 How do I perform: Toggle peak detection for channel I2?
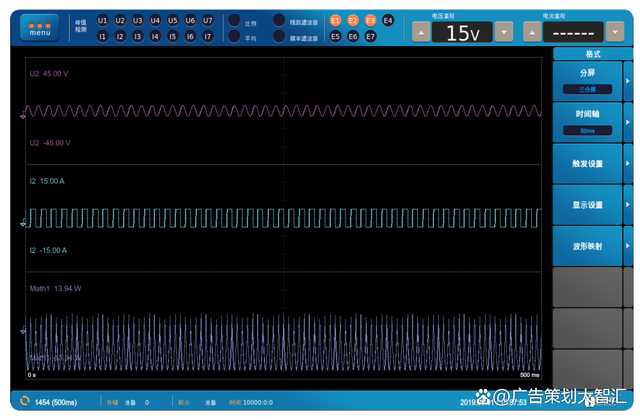pyautogui.click(x=120, y=36)
